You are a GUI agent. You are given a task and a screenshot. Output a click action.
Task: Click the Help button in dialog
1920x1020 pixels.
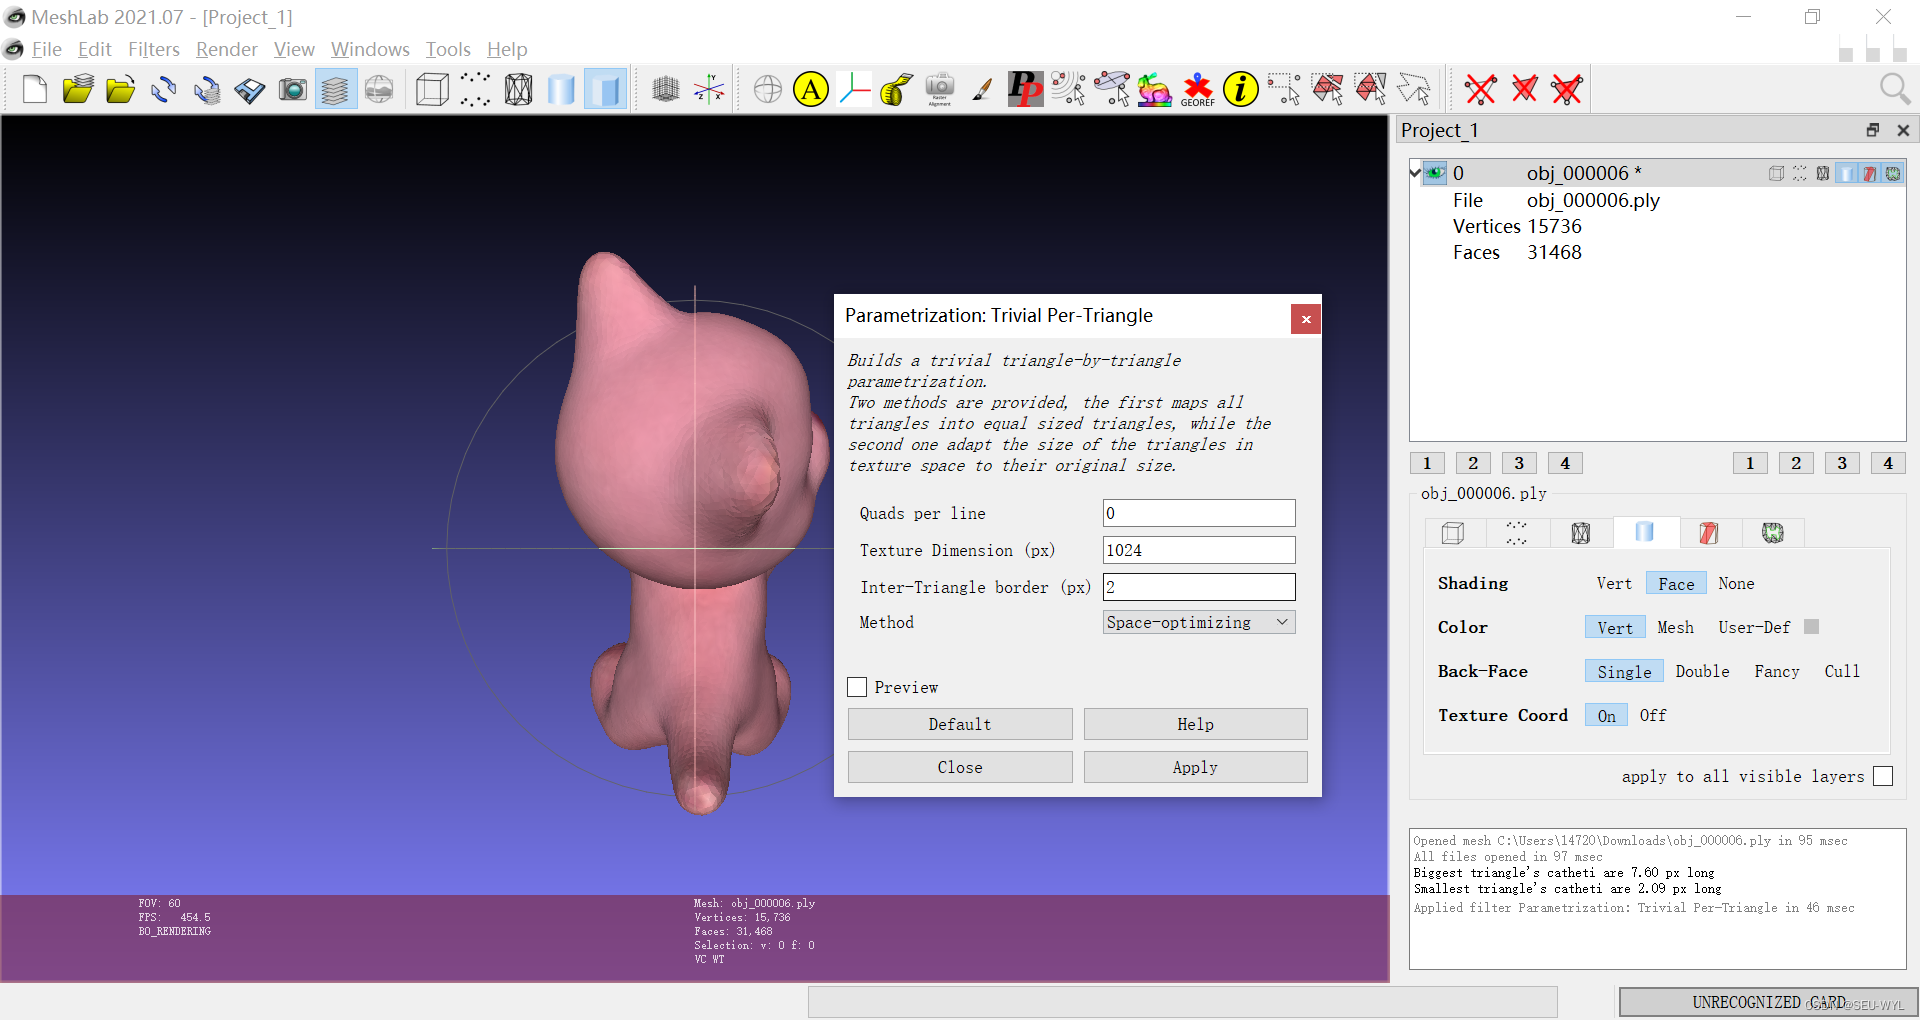click(1195, 724)
